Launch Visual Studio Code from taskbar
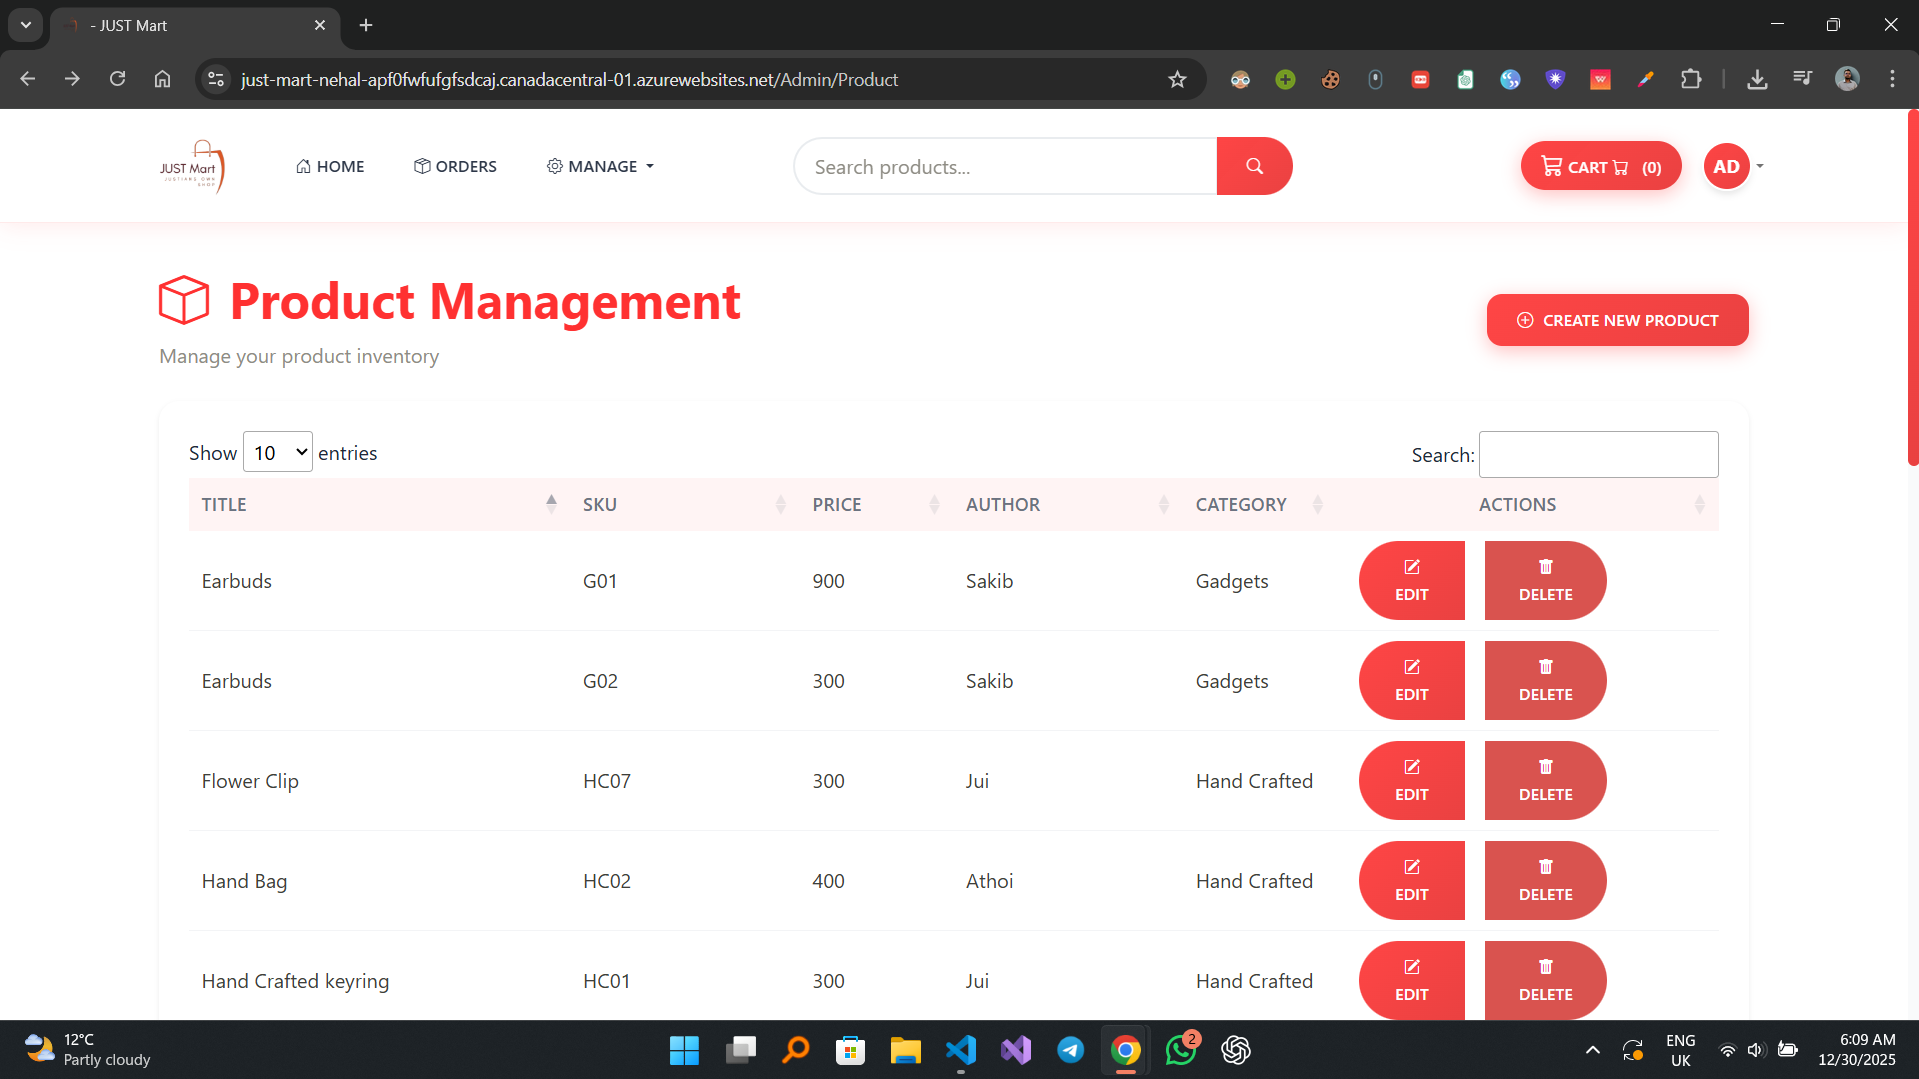The width and height of the screenshot is (1919, 1079). (x=961, y=1050)
